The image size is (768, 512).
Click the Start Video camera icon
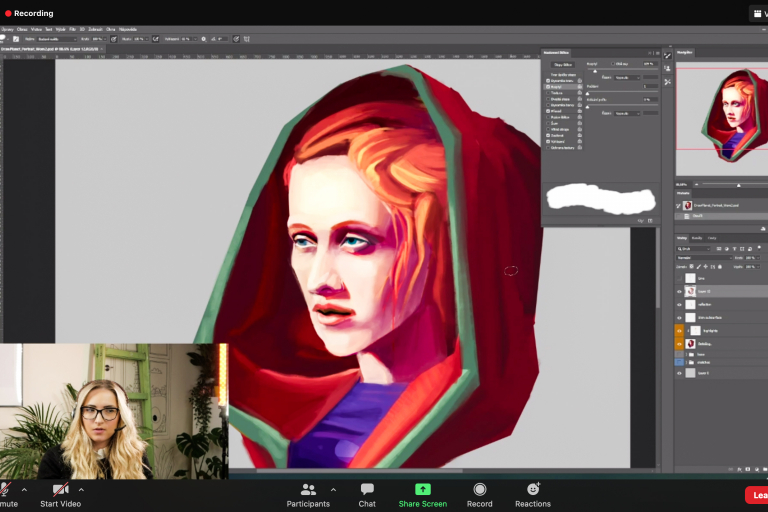(60, 490)
